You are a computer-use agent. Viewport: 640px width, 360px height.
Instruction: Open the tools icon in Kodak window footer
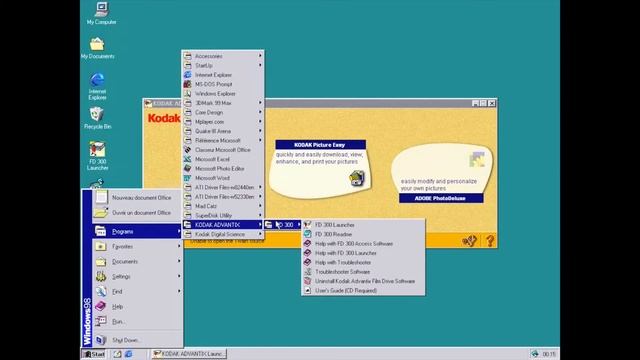(469, 241)
